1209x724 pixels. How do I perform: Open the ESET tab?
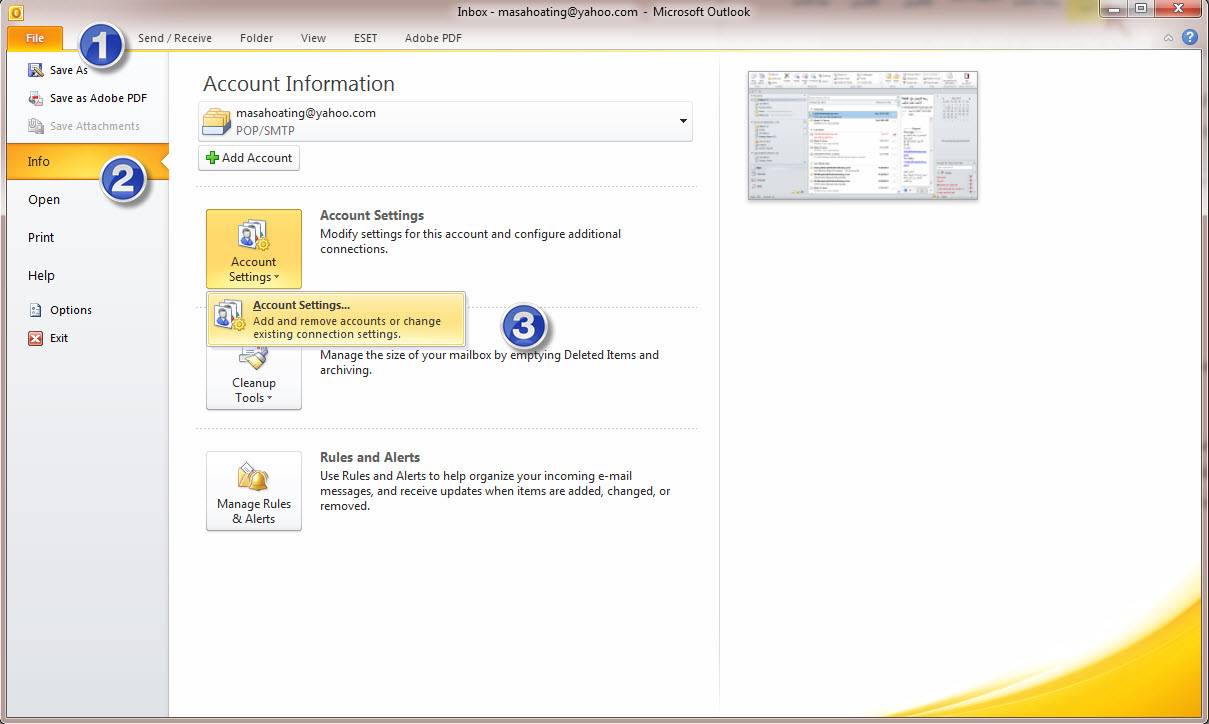366,38
